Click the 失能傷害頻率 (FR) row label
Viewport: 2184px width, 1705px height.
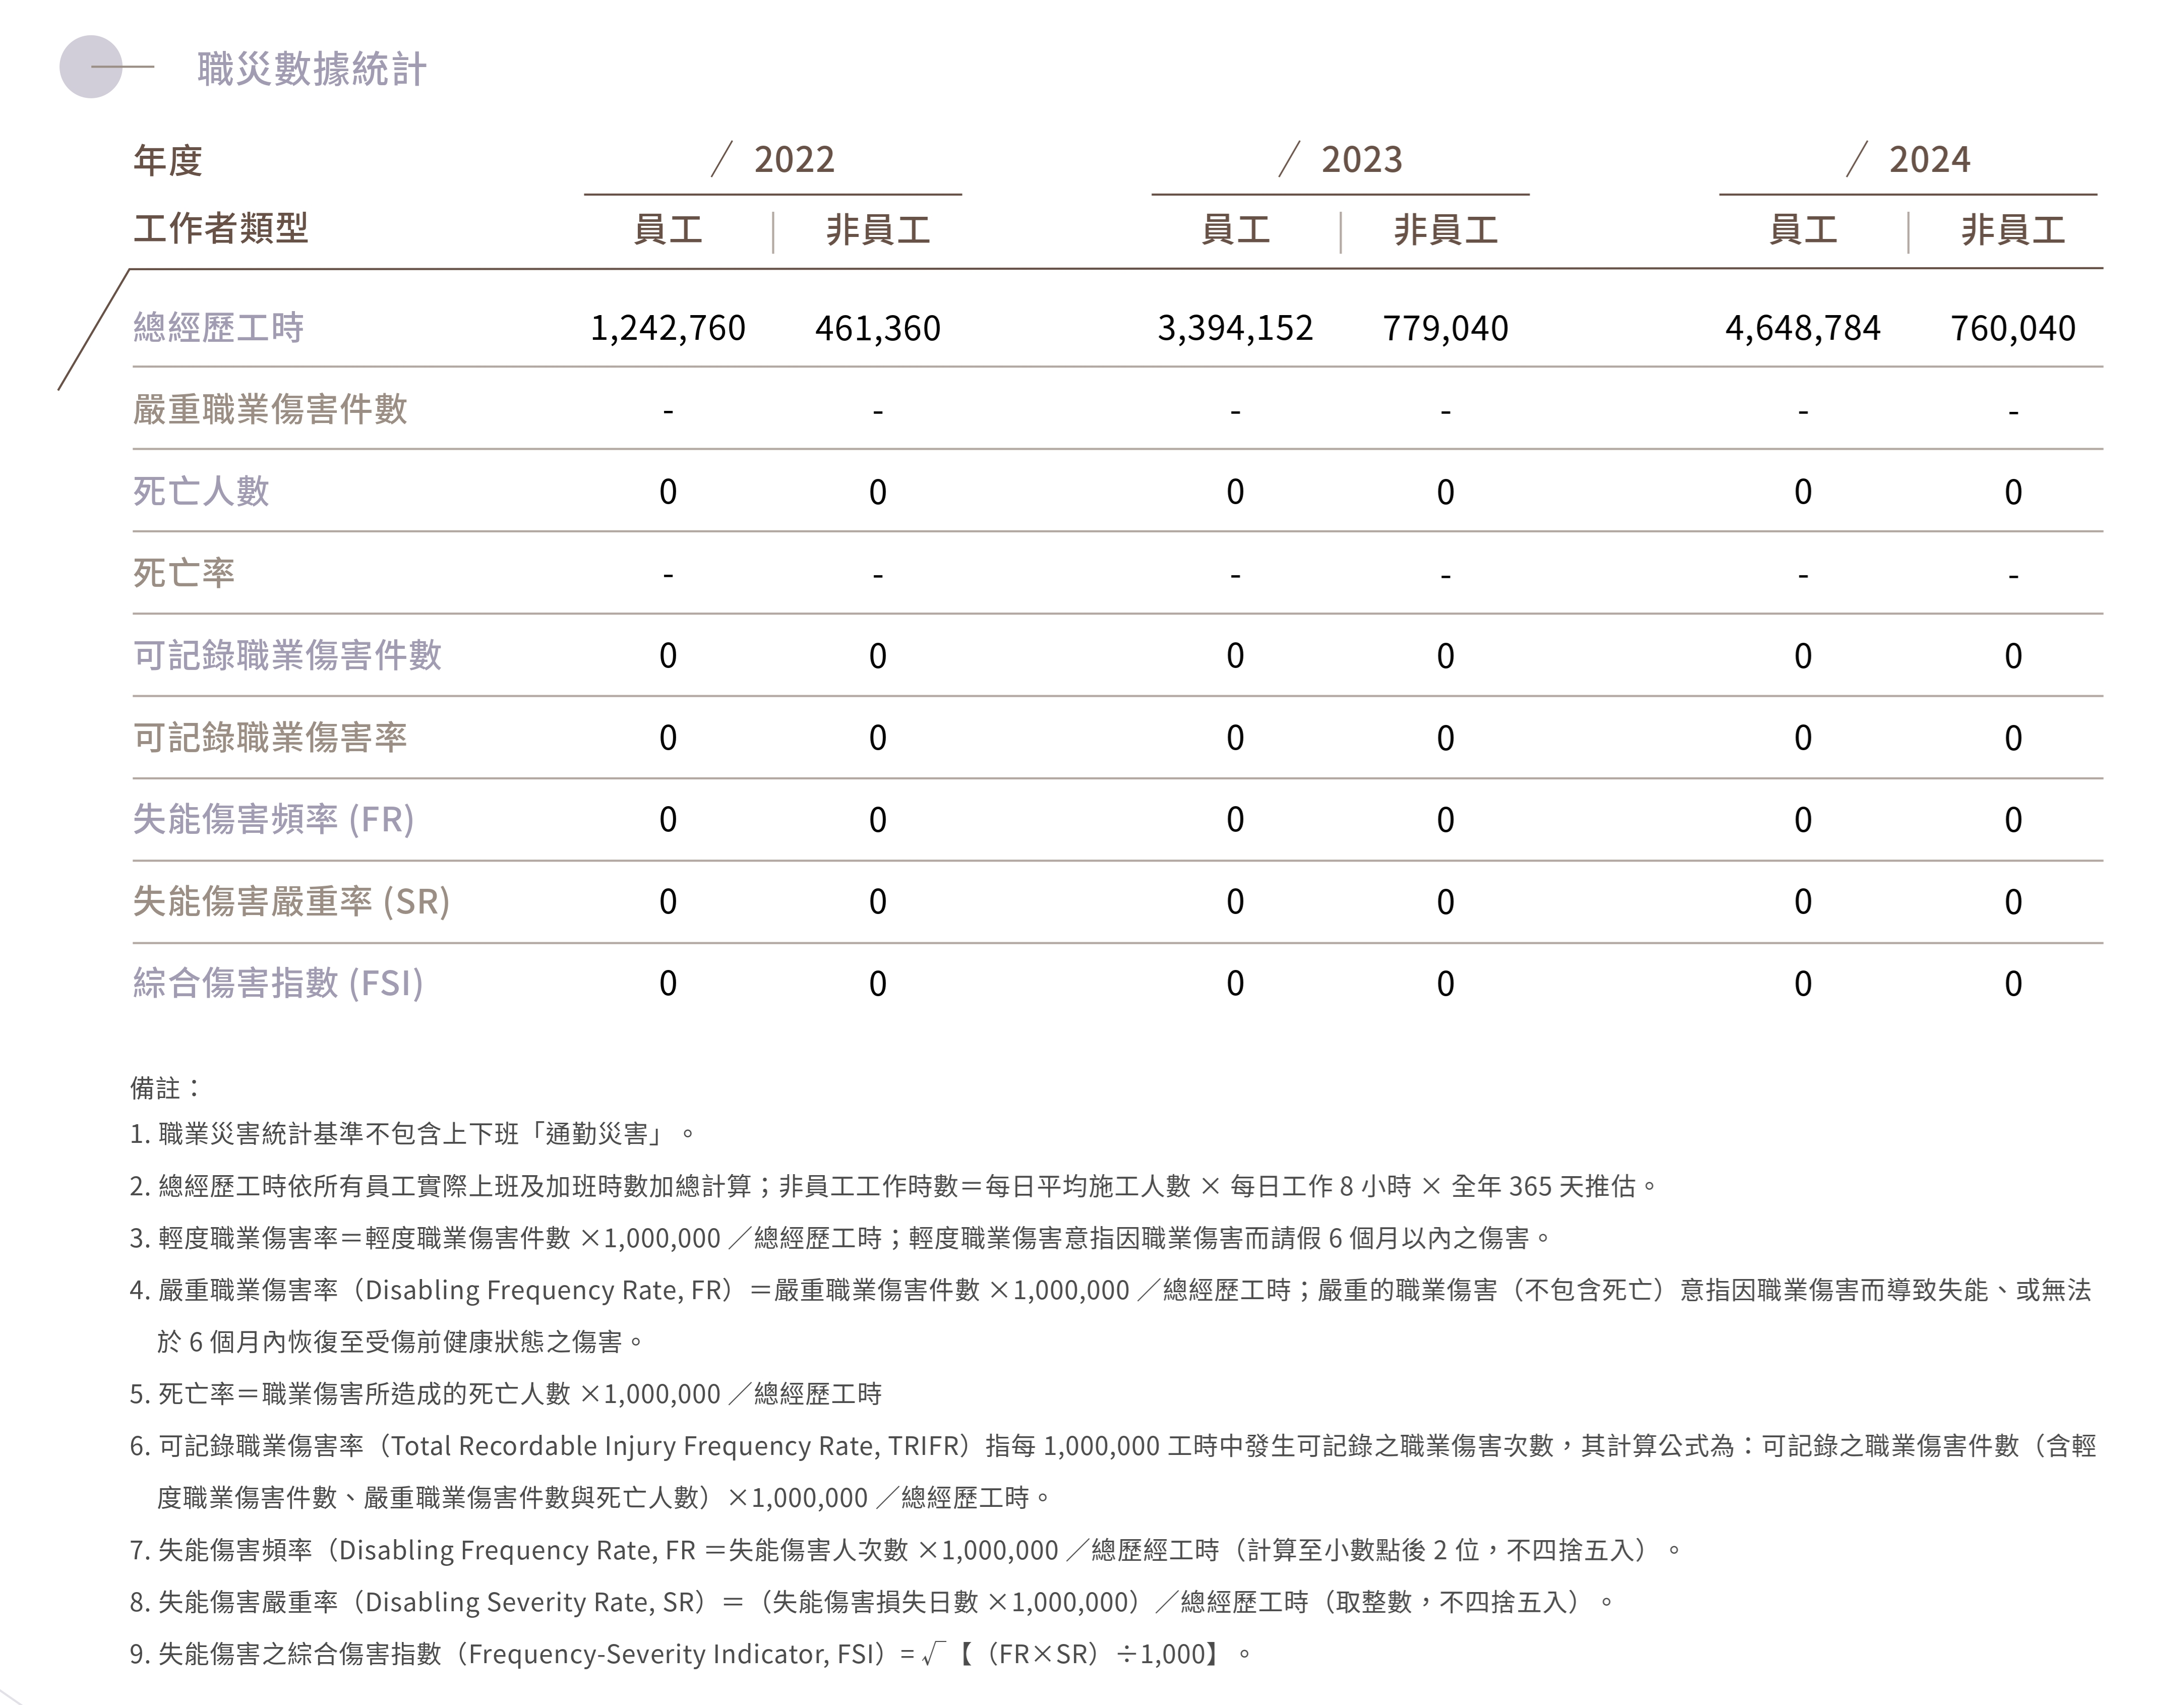click(273, 820)
